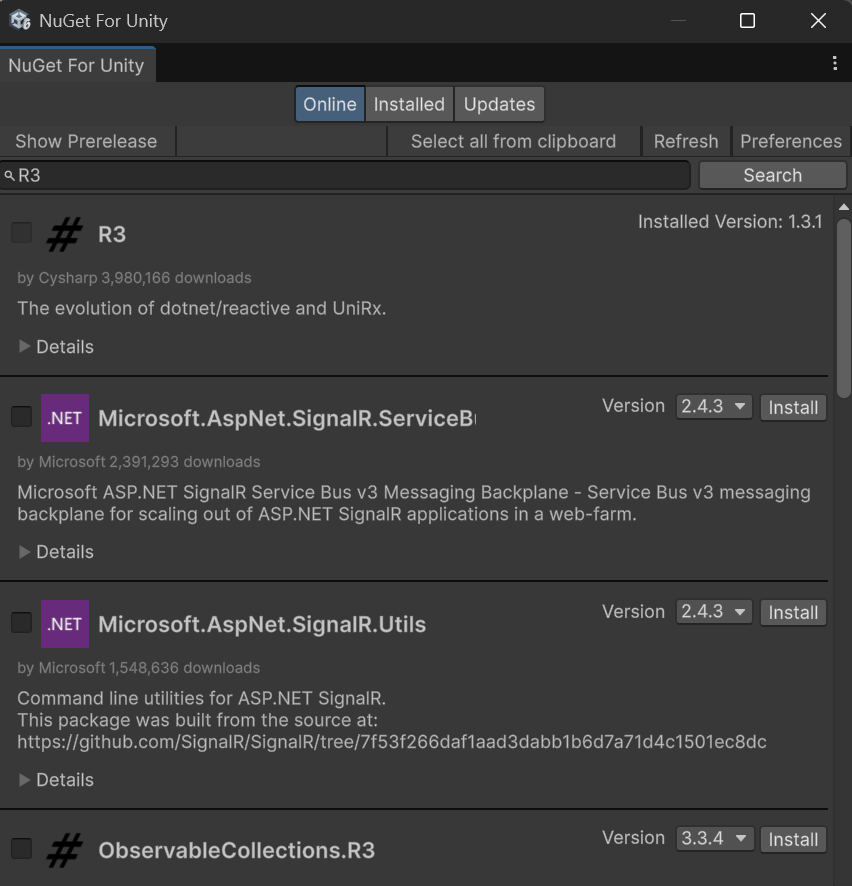This screenshot has height=886, width=852.
Task: Install ObservableCollections.R3 package
Action: point(793,839)
